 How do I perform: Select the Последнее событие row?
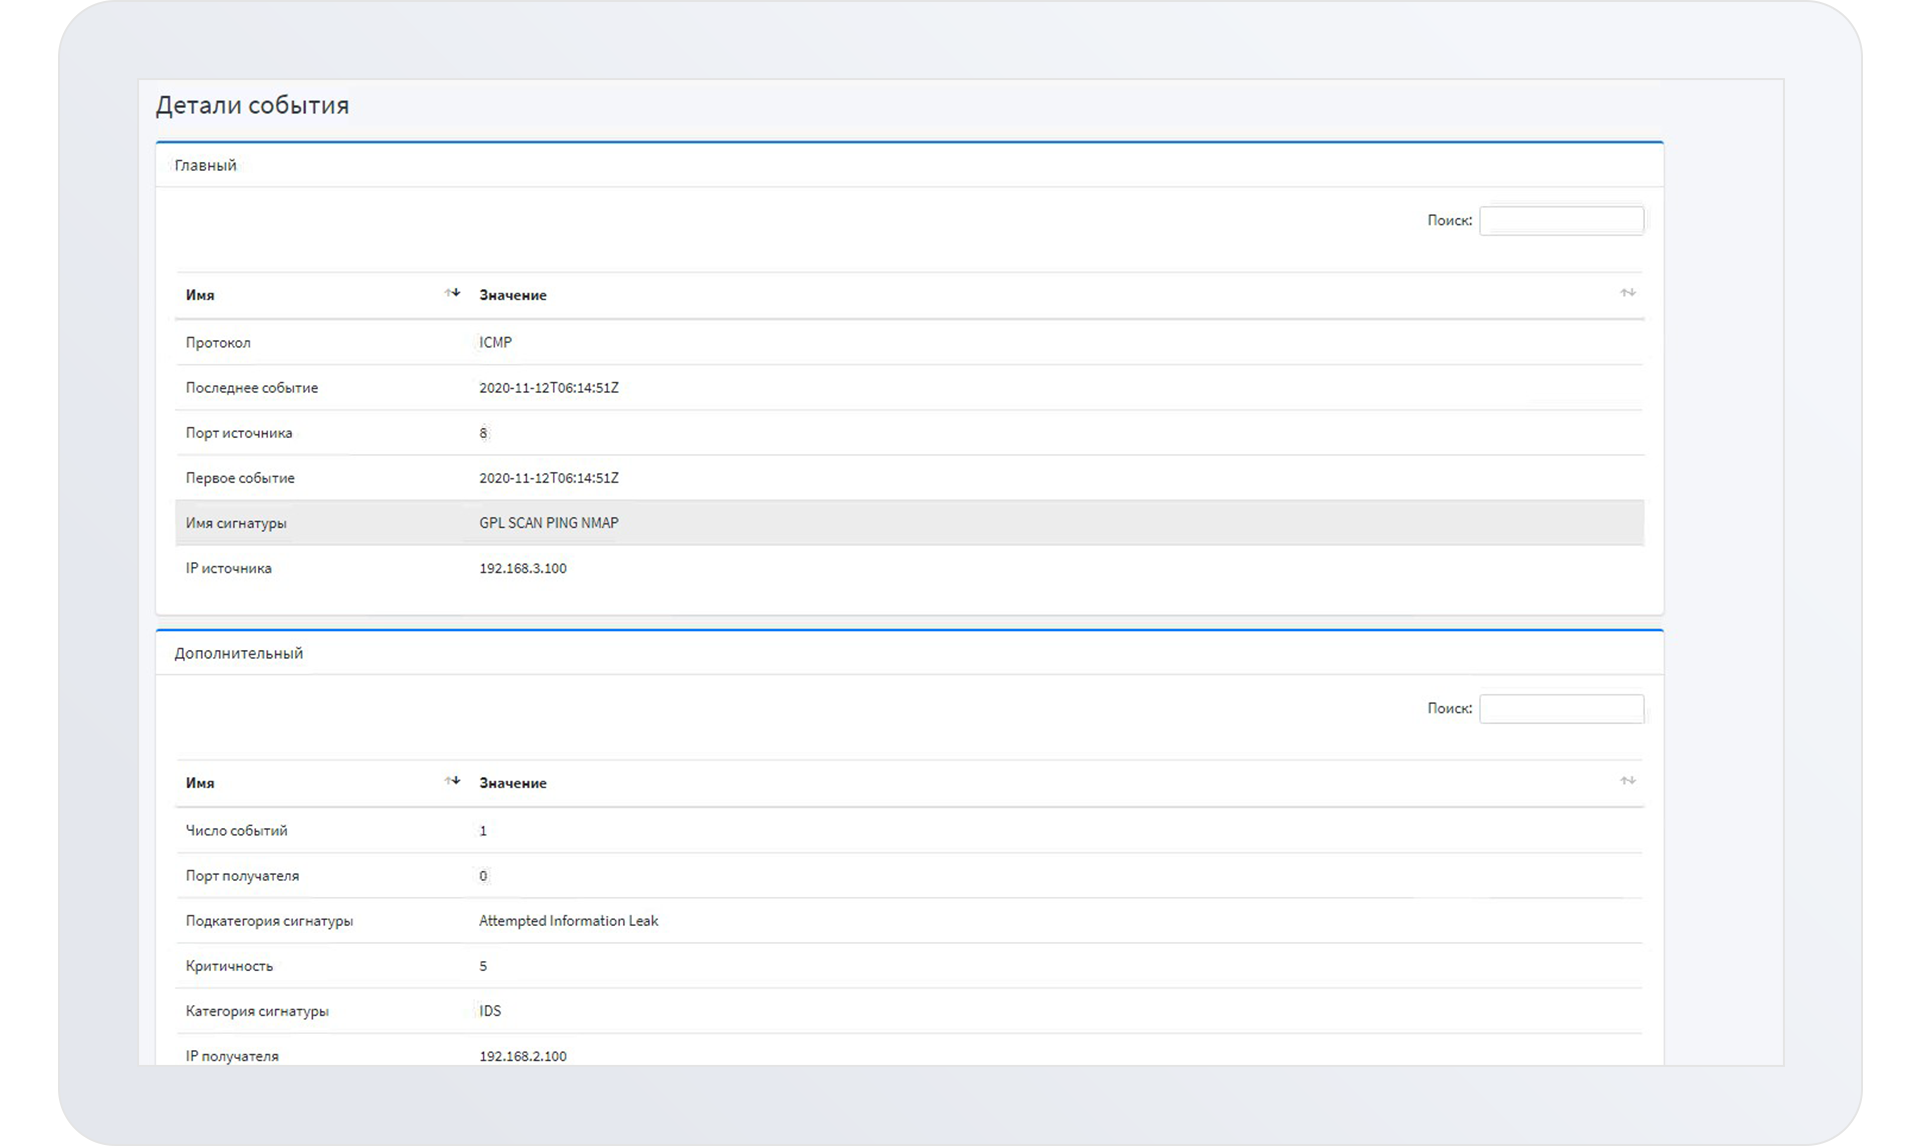tap(251, 387)
